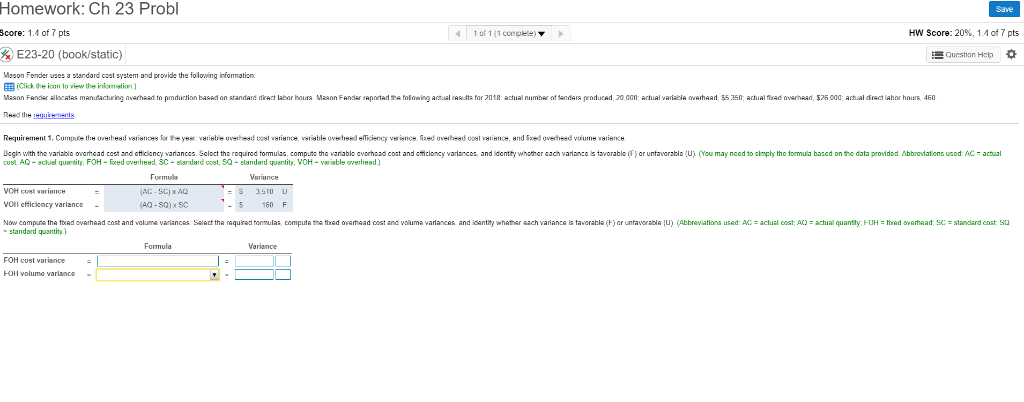Click the FOH cost variance amount field

(x=255, y=261)
